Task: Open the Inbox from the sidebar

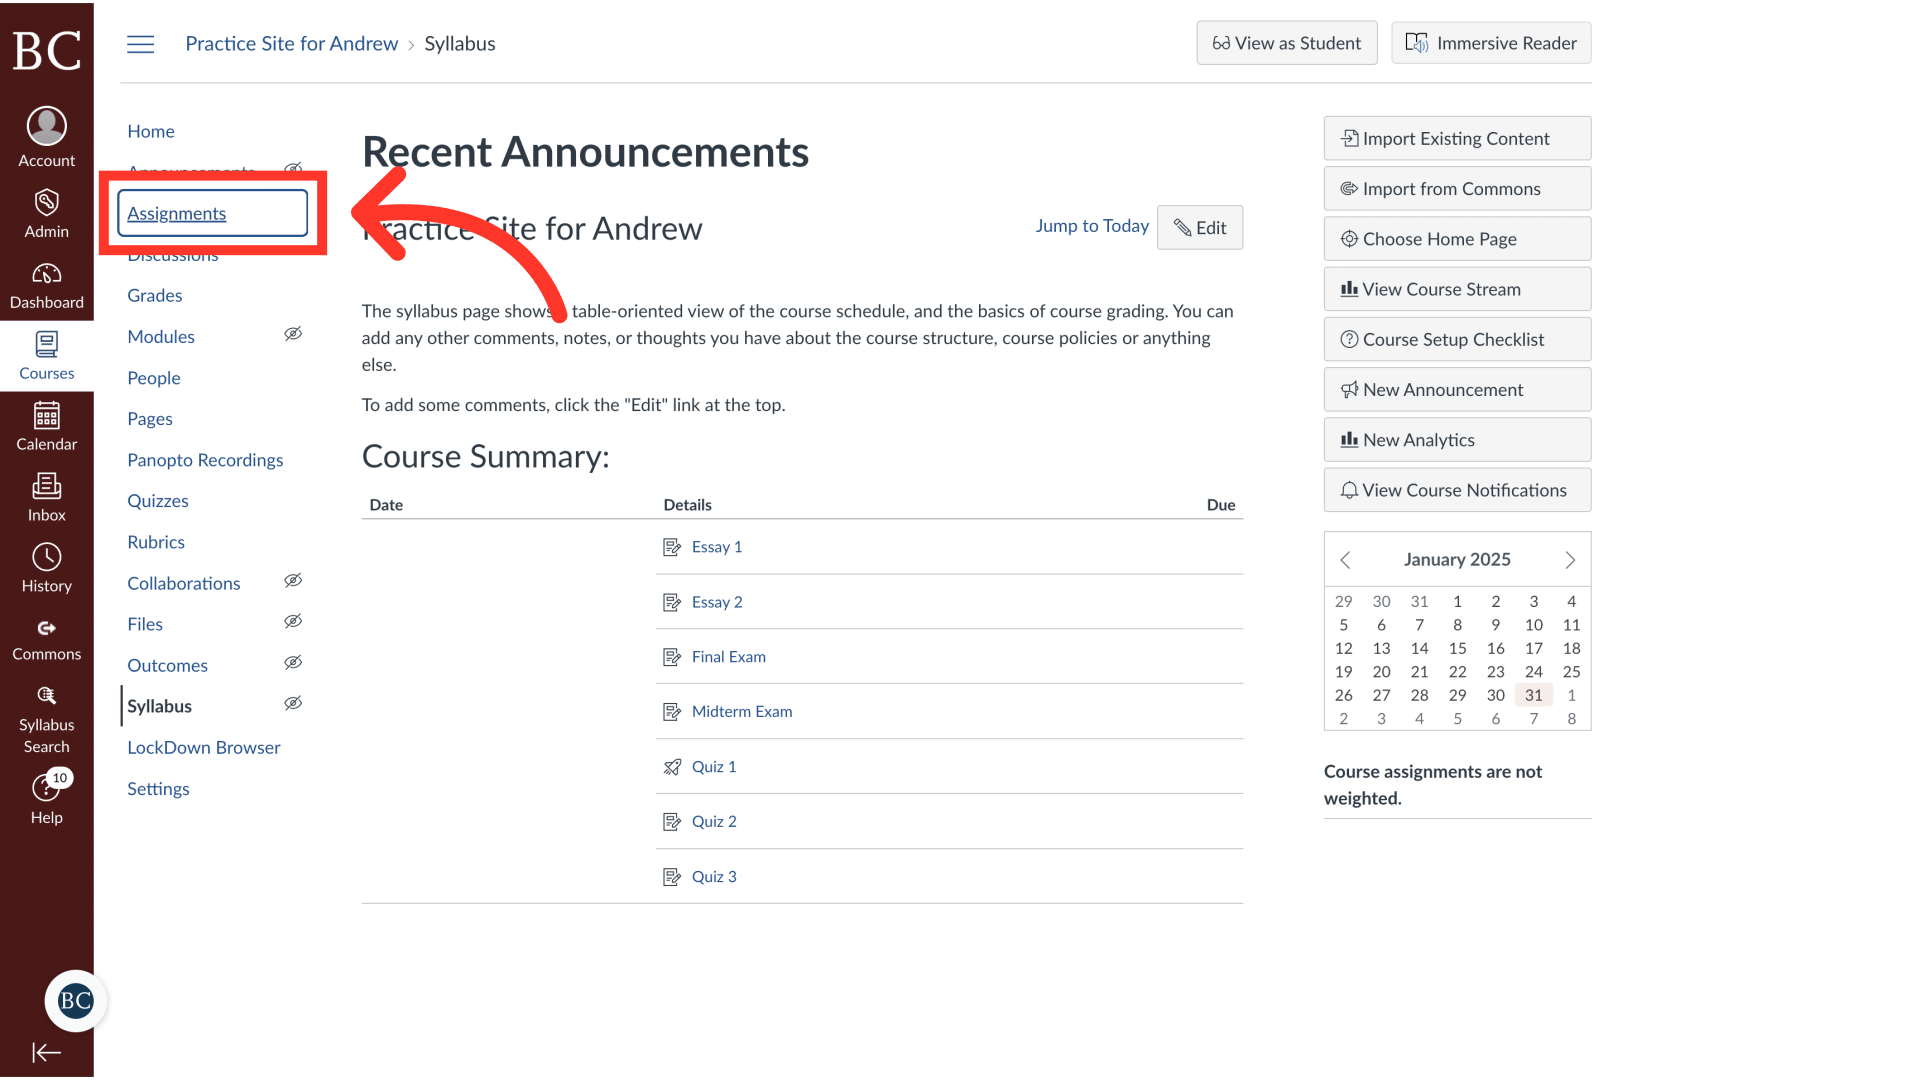Action: pyautogui.click(x=46, y=497)
